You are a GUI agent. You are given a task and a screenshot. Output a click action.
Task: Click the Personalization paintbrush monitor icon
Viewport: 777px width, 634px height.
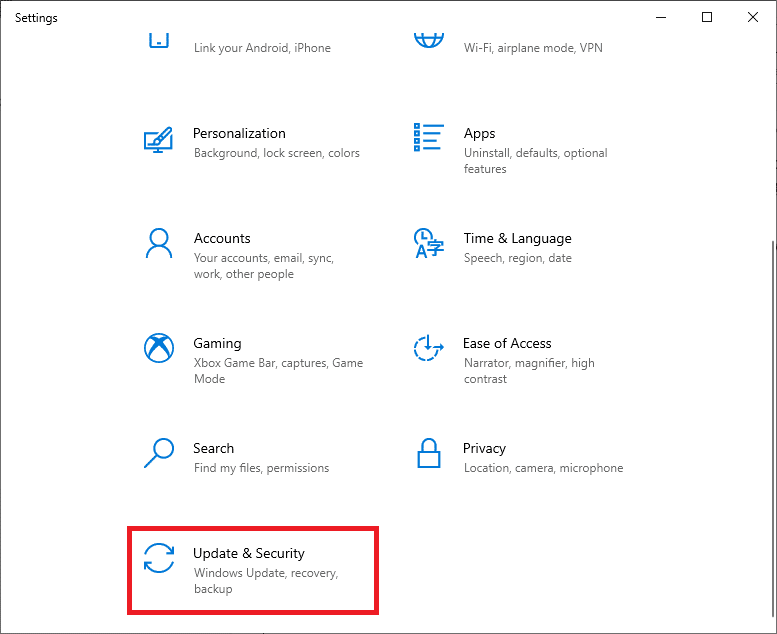click(x=158, y=140)
